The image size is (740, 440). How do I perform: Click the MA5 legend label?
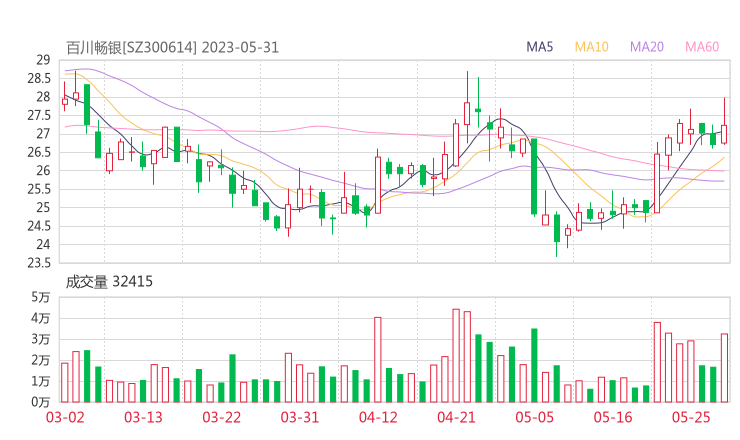(539, 47)
